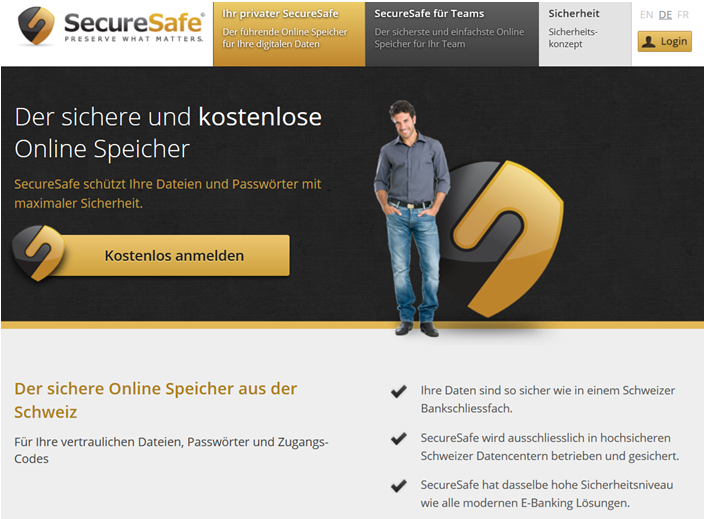
Task: Click the Kostenlos anmelden button
Action: 174,255
